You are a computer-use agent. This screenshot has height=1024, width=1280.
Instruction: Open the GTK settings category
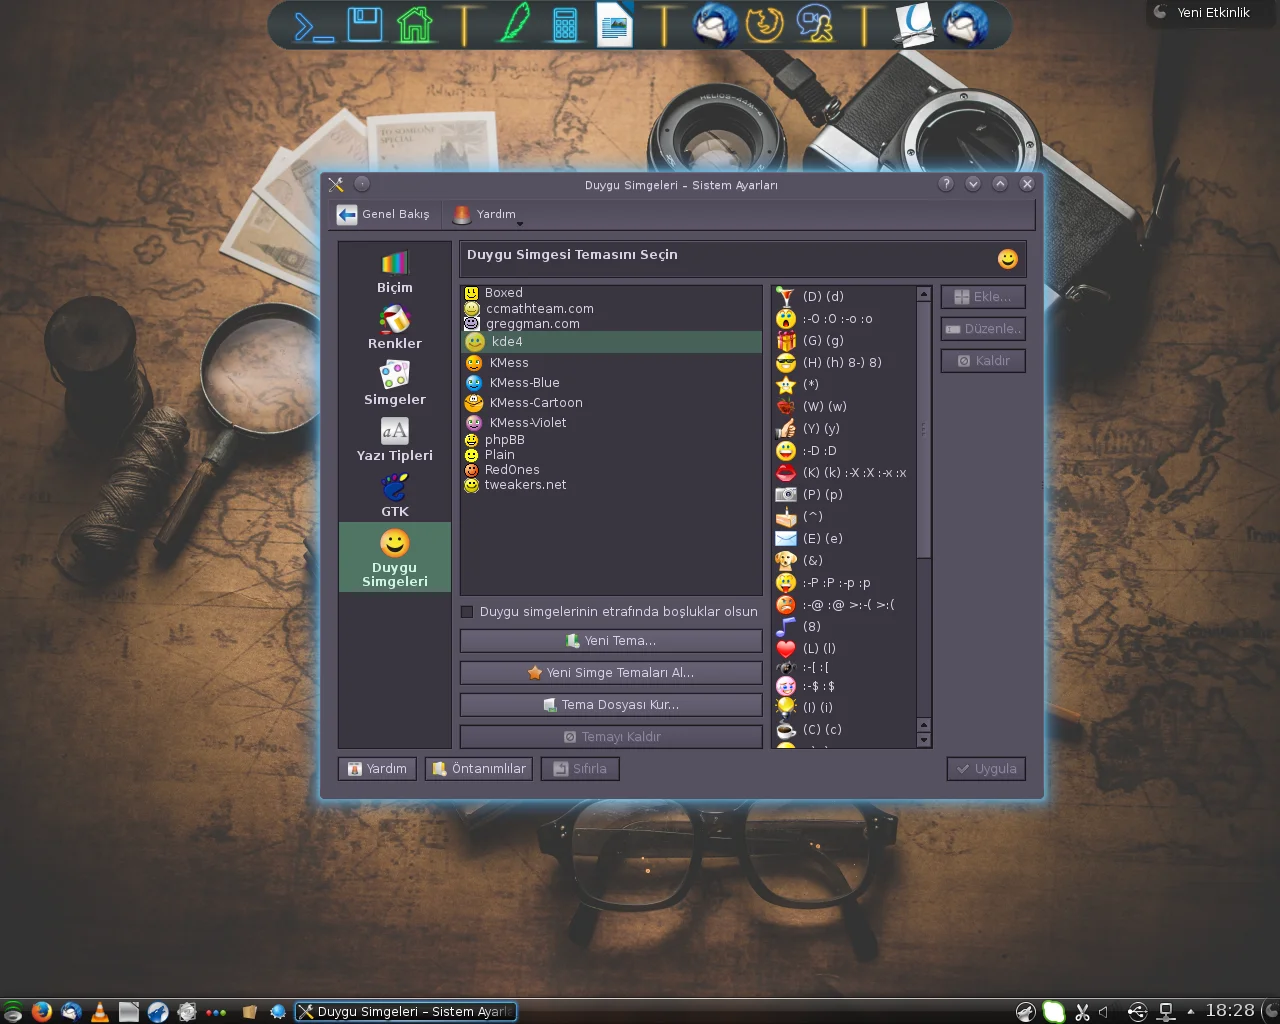coord(394,495)
